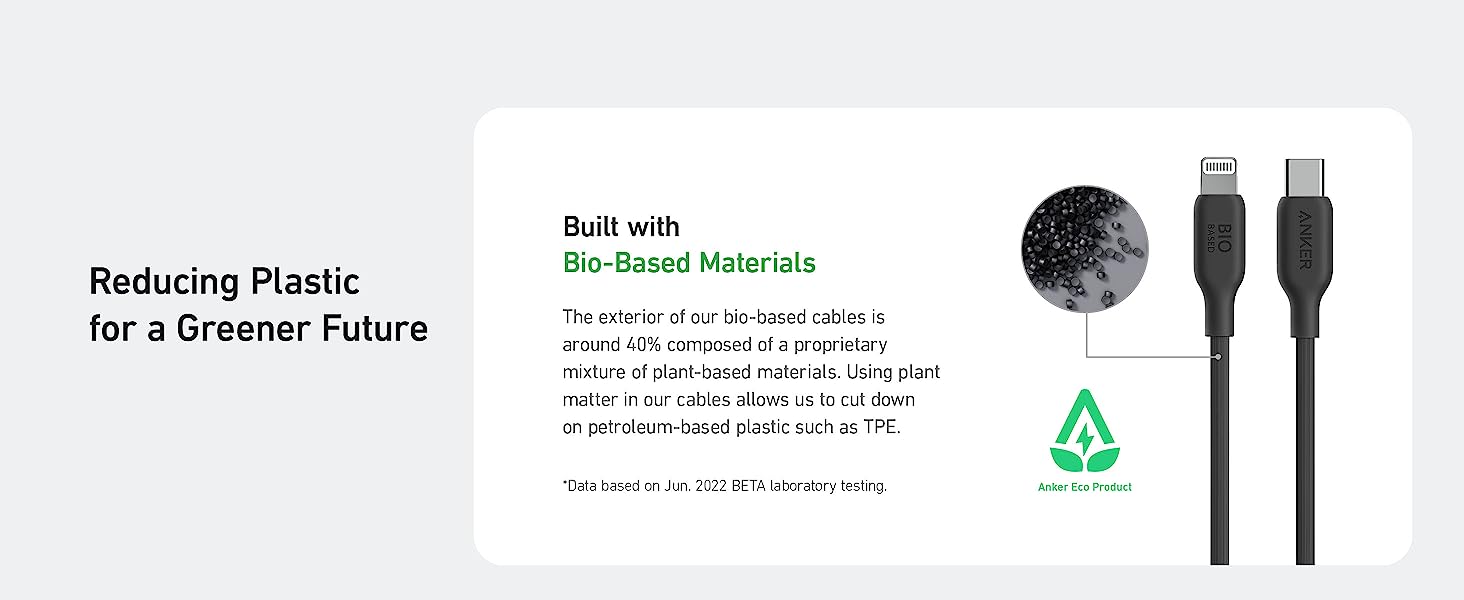This screenshot has width=1464, height=600.
Task: Select the green "Bio-Based Materials" heading
Action: point(689,263)
